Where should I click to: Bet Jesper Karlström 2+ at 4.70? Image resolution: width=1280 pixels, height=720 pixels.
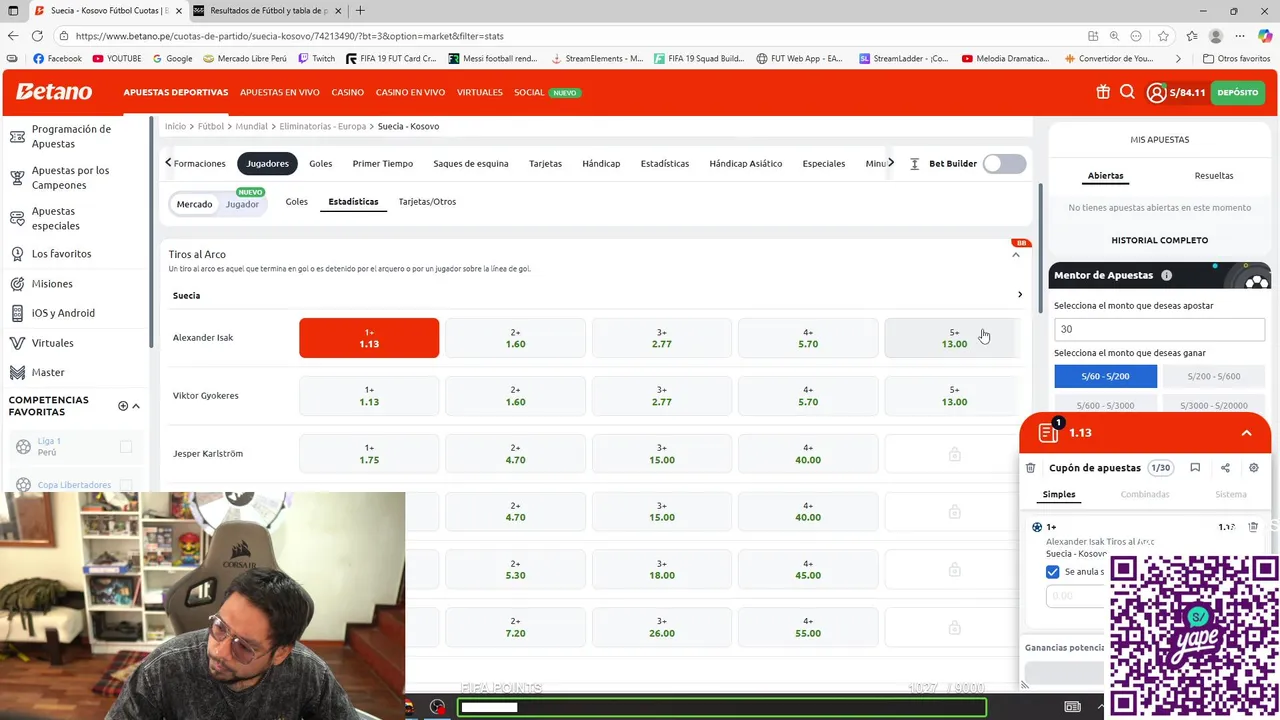pos(515,454)
